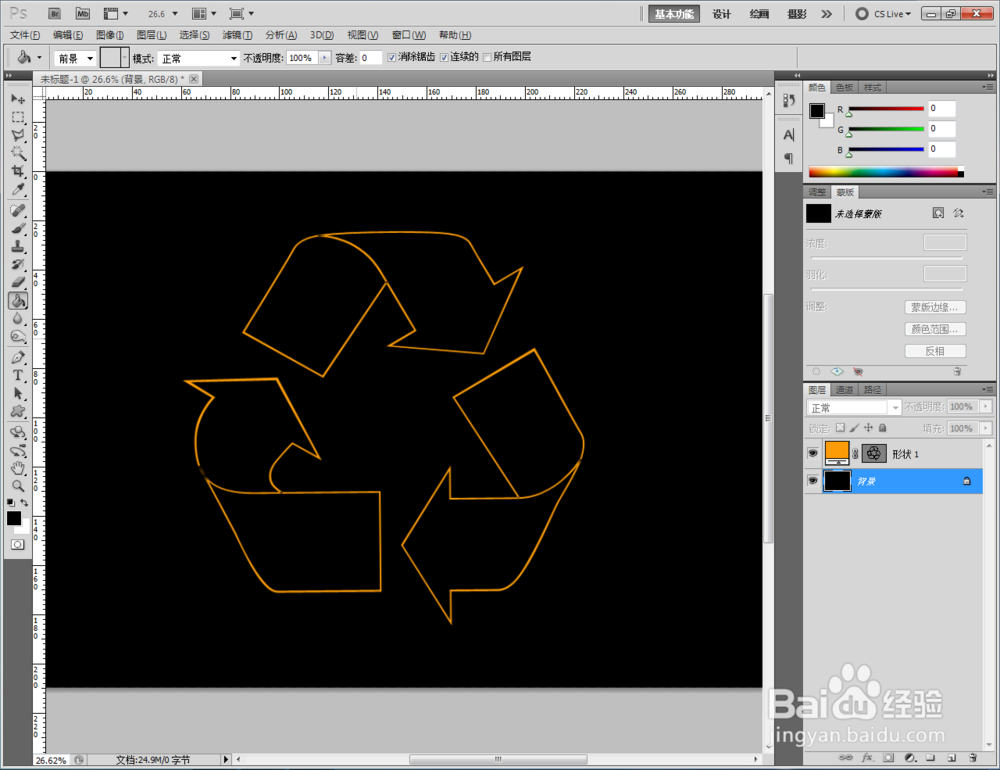Switch to the 通道 channels tab
The height and width of the screenshot is (770, 1000).
click(844, 390)
